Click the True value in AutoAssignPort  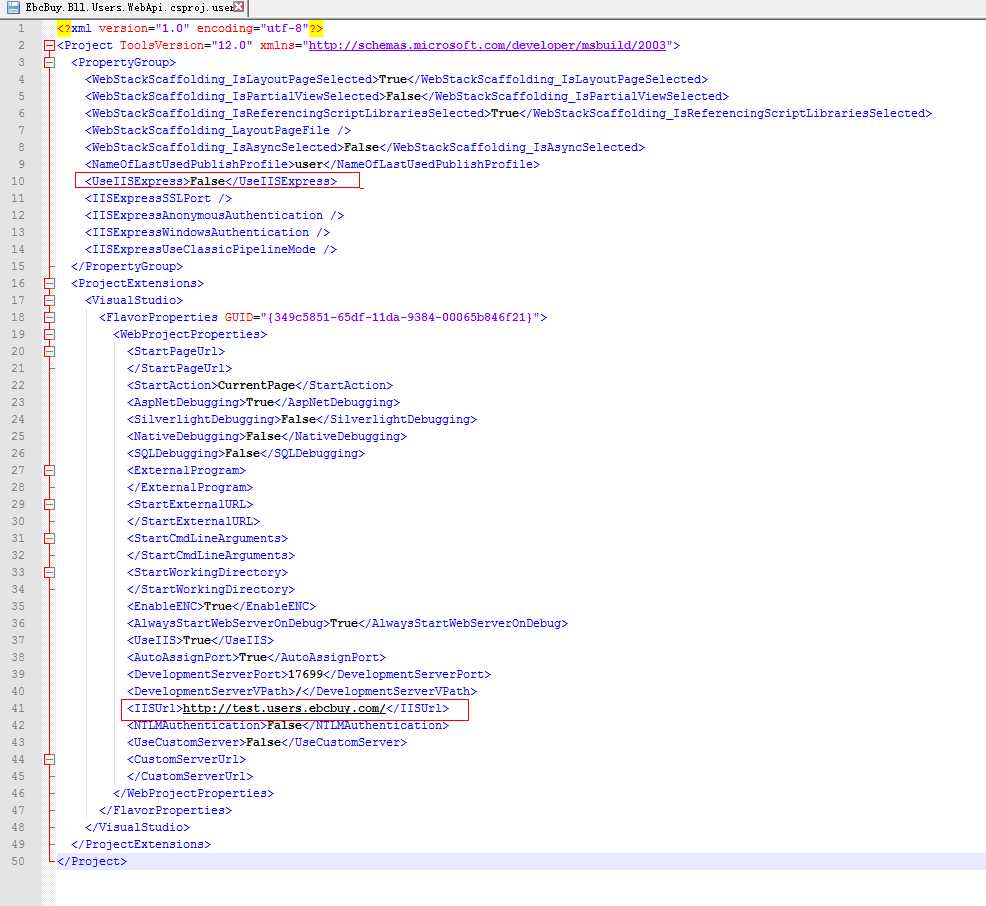[253, 657]
